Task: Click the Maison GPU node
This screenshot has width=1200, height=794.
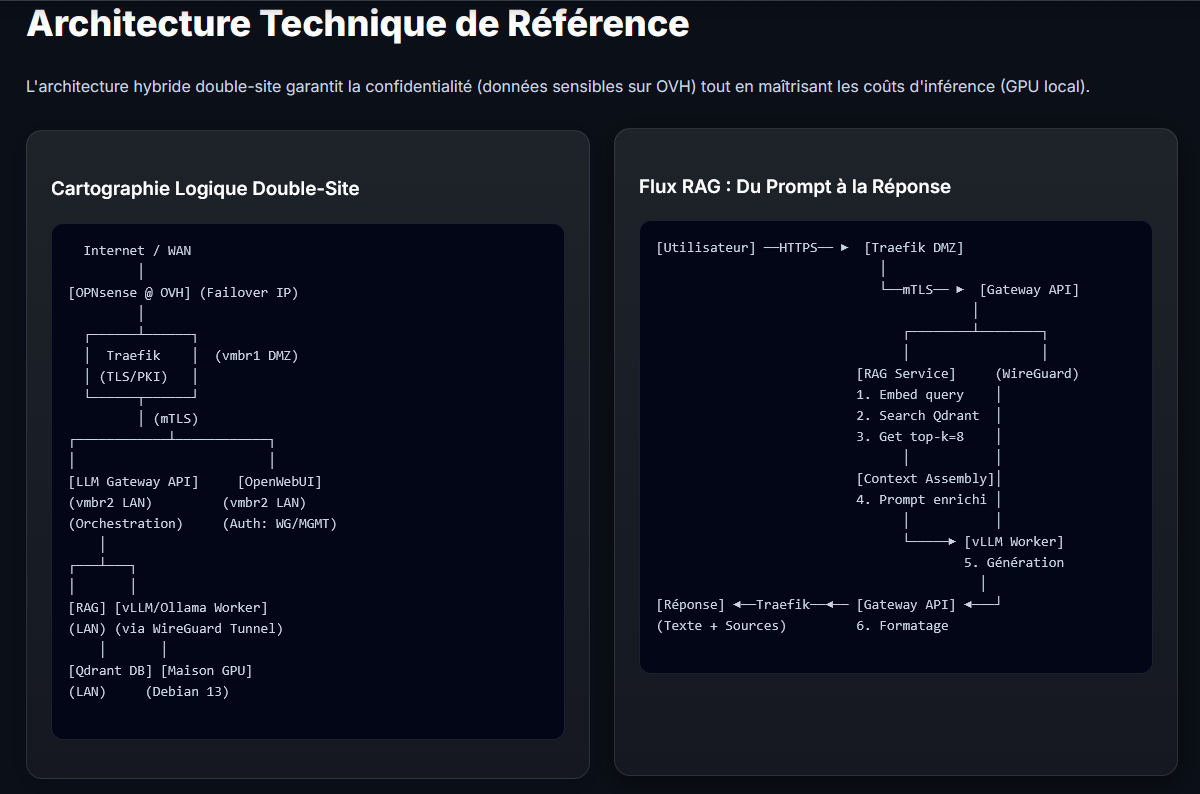Action: point(206,671)
